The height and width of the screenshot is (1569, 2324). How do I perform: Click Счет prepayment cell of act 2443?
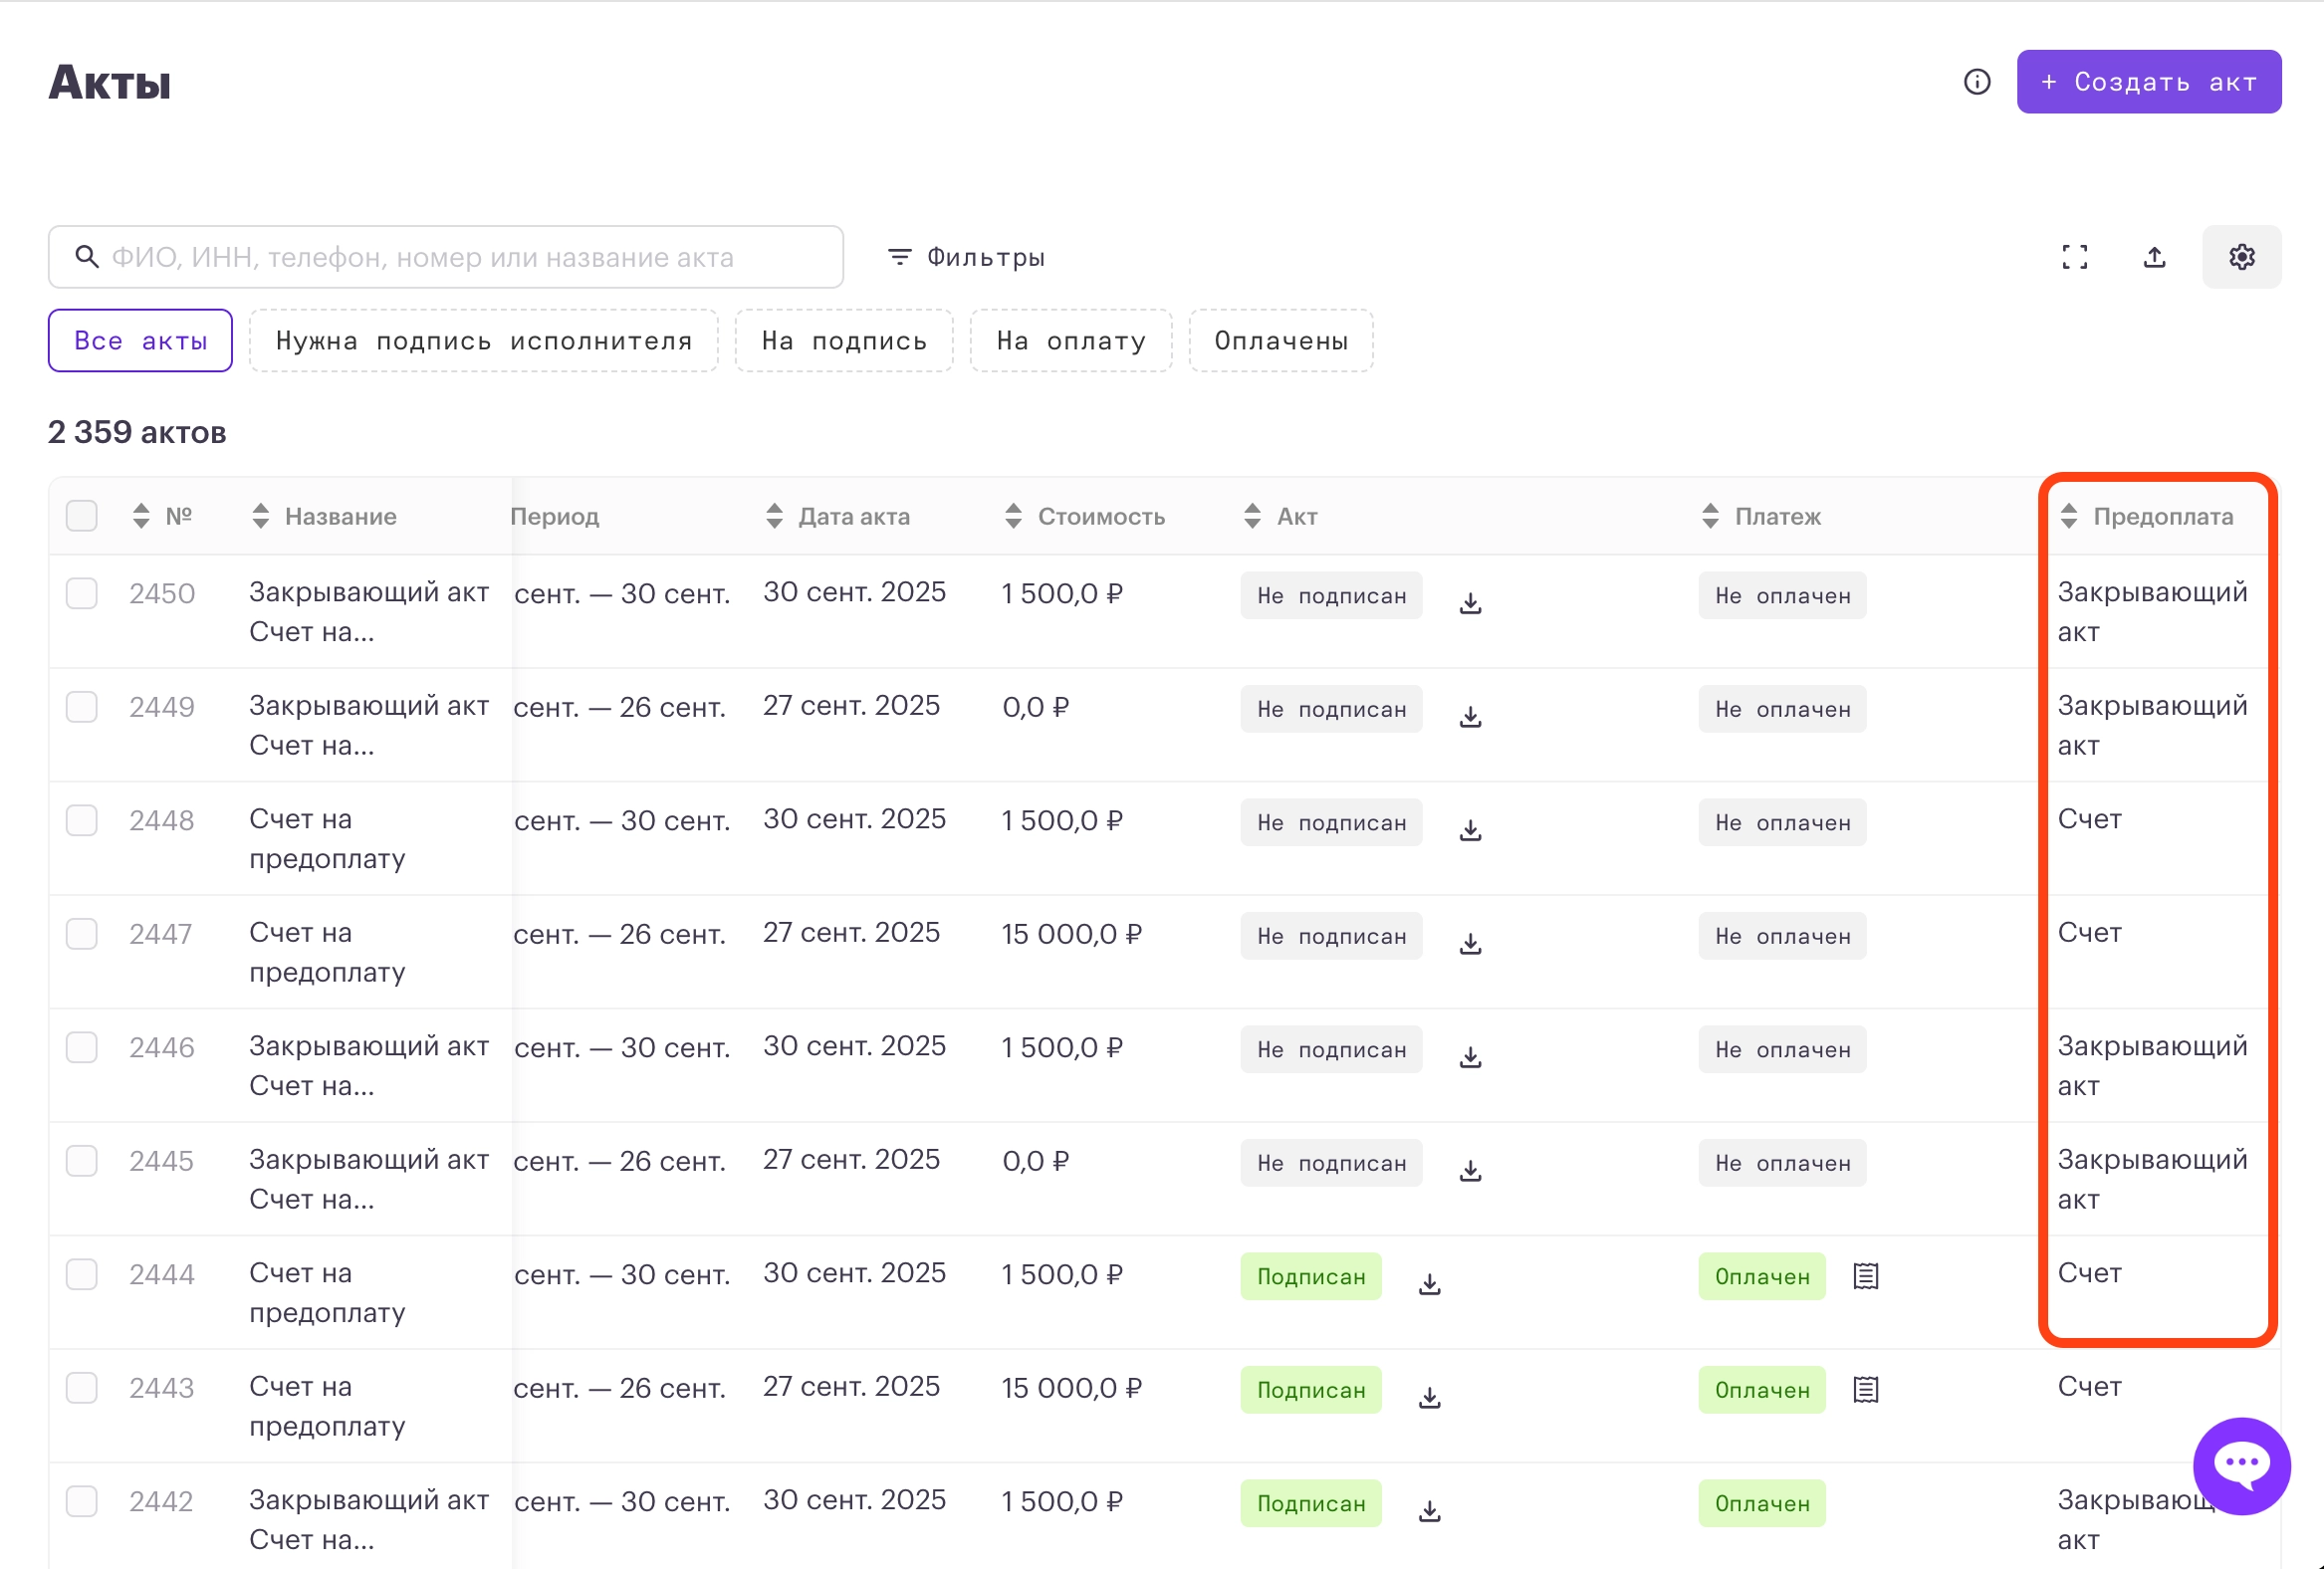2089,1387
